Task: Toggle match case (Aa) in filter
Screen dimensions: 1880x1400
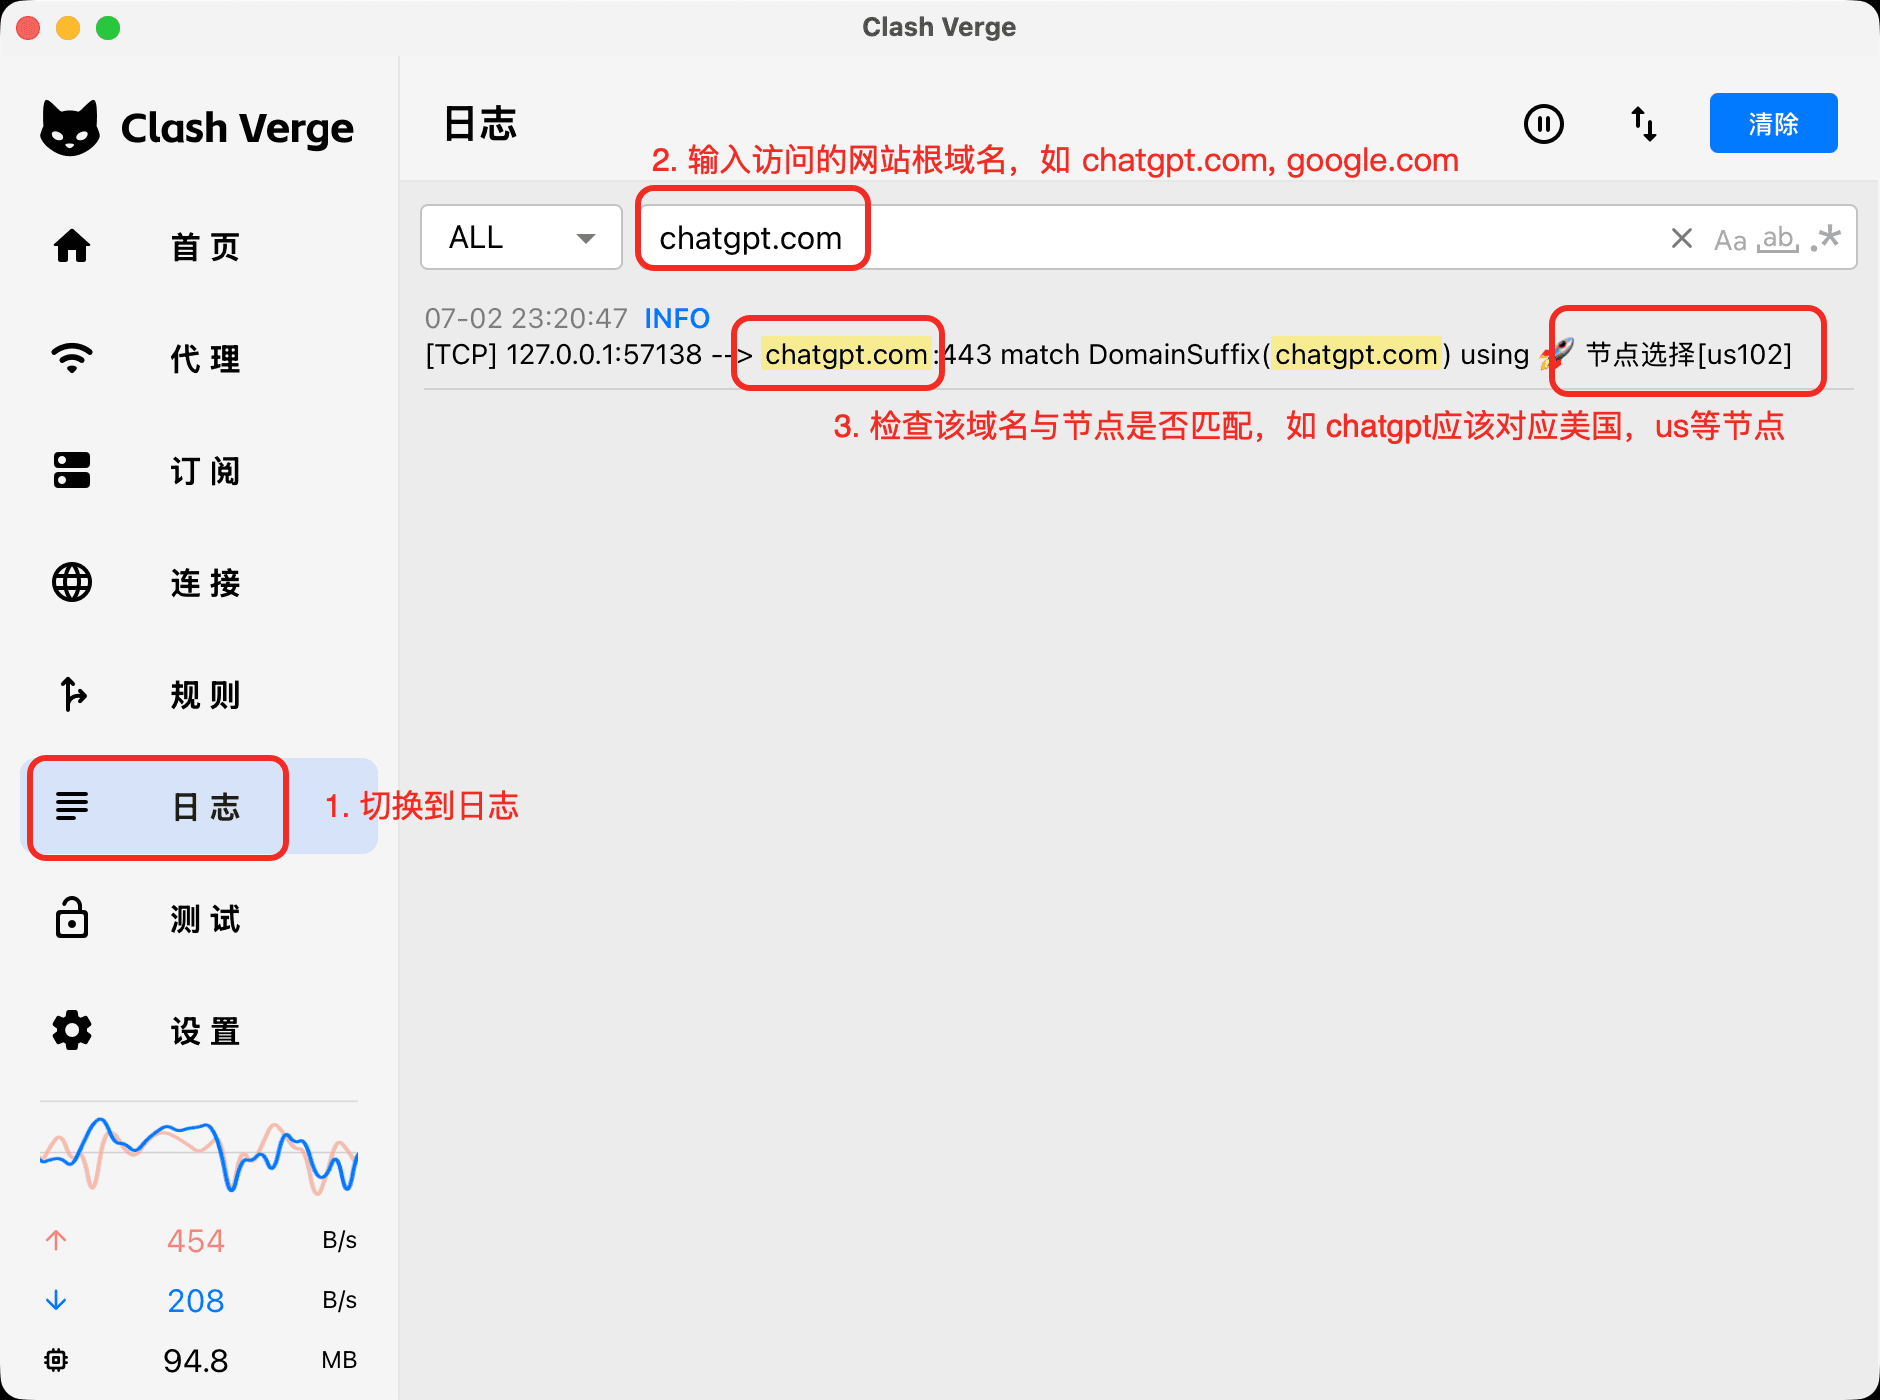Action: (1730, 240)
